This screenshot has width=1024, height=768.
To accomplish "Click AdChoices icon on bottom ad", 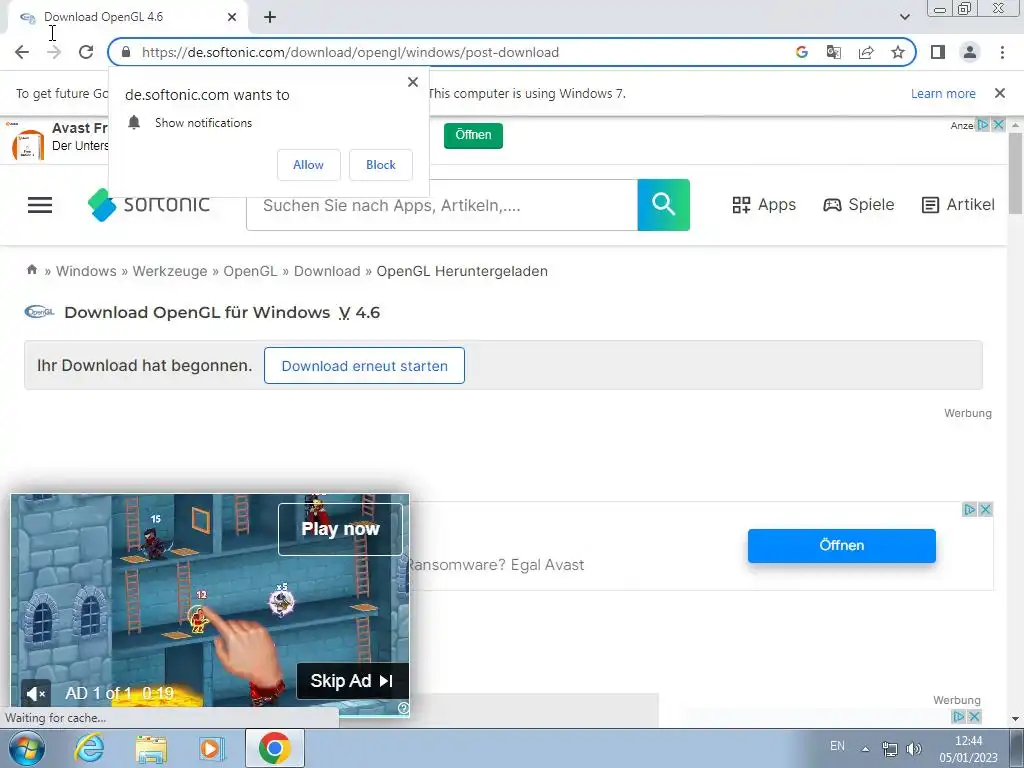I will pos(959,717).
